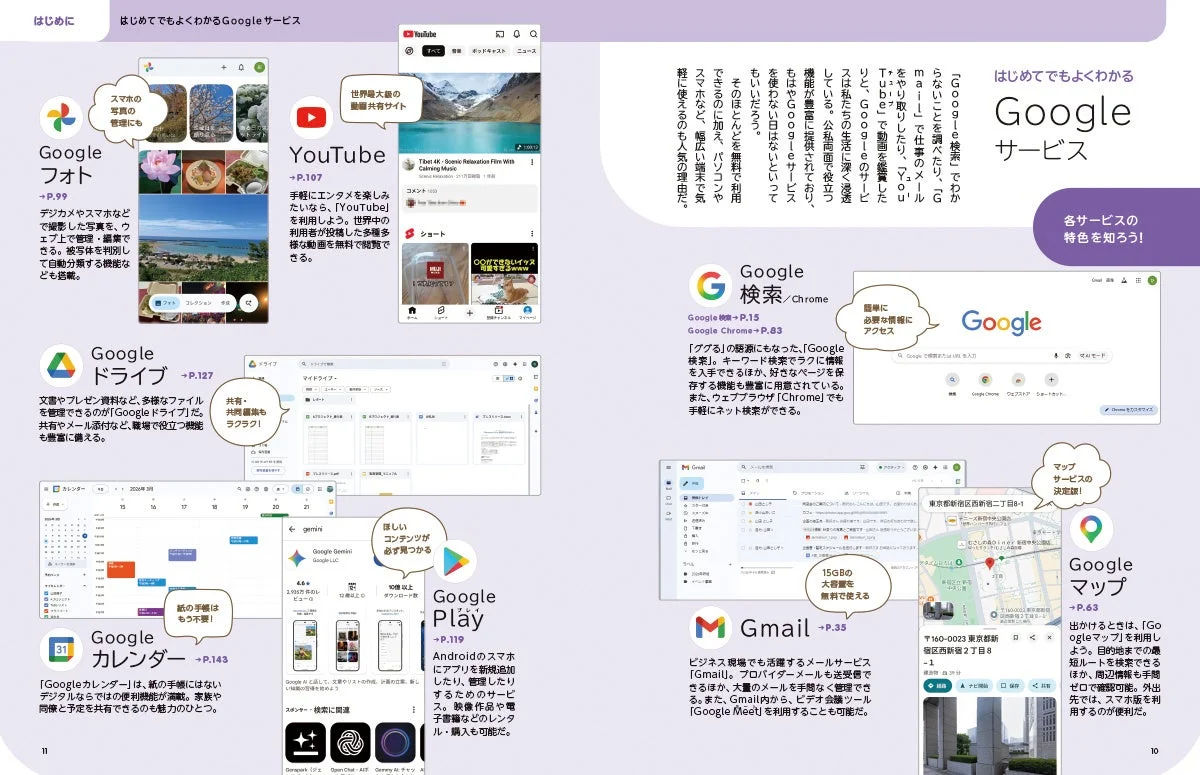Screen dimensions: 1200x775
Task: Click the Gmail 作成 compose button
Action: point(691,484)
